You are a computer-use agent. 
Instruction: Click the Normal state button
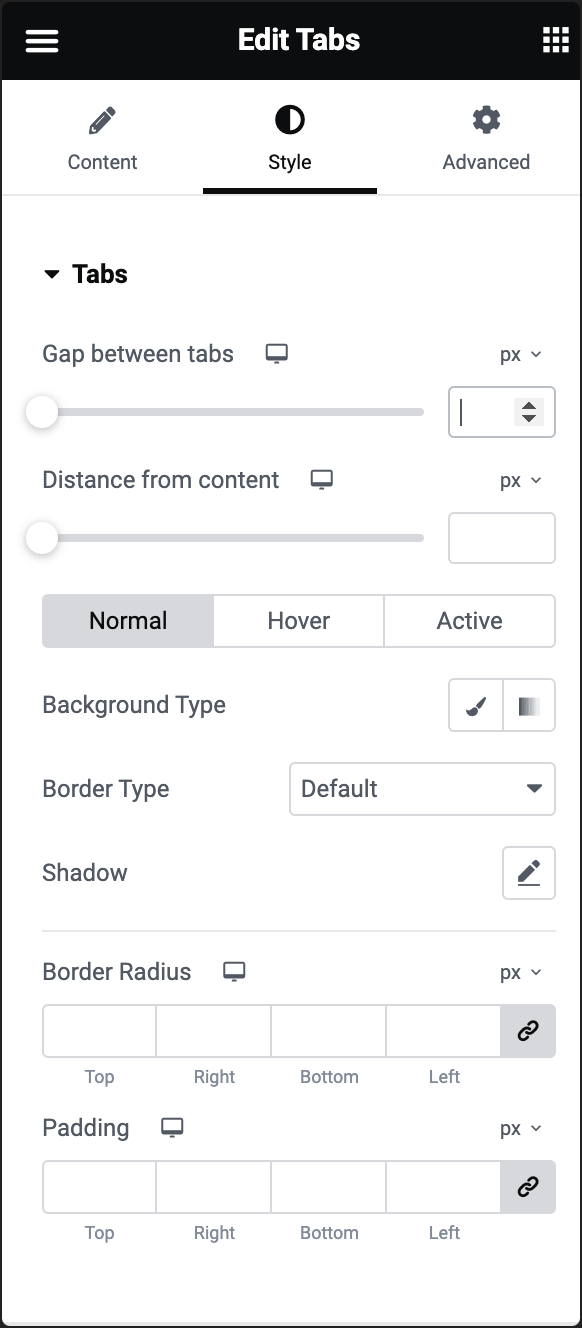point(127,620)
